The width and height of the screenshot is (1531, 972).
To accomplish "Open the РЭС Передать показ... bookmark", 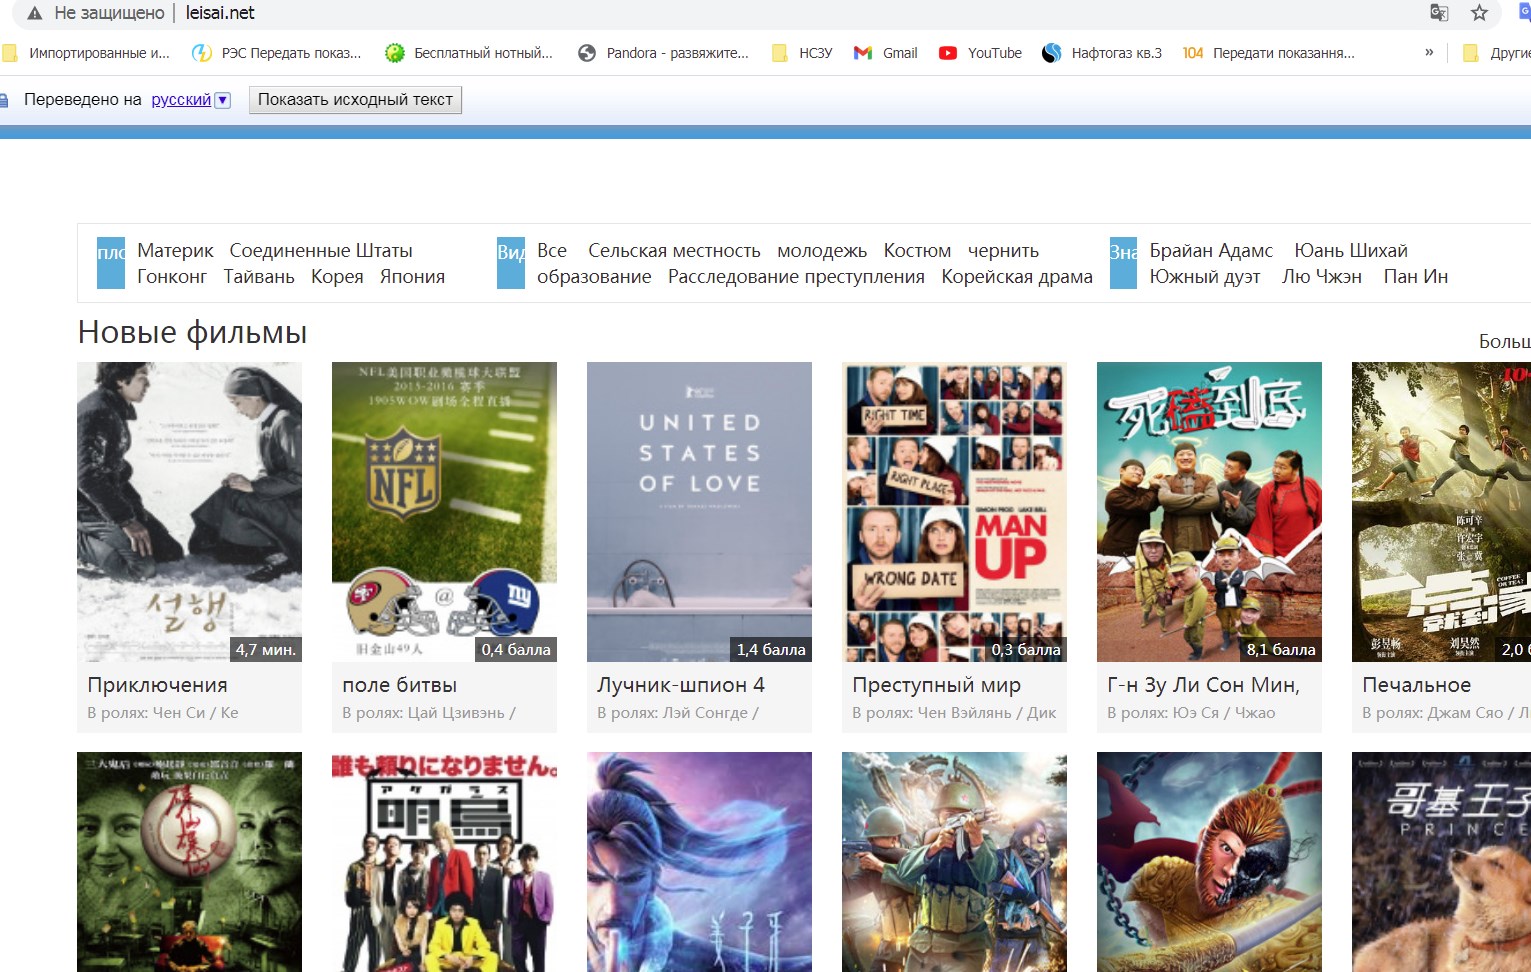I will (277, 53).
